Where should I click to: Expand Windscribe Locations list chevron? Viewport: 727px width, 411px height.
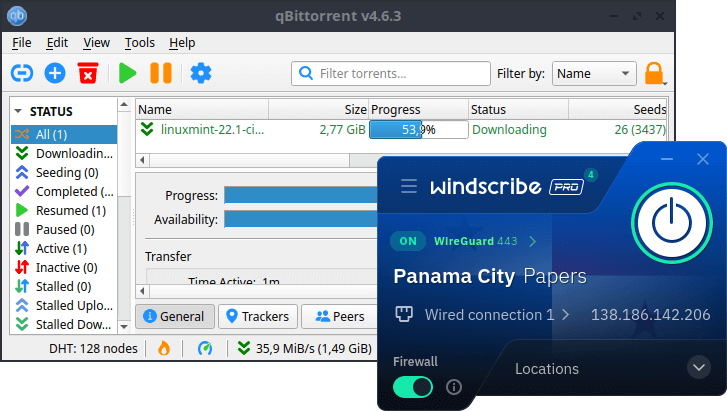point(699,368)
